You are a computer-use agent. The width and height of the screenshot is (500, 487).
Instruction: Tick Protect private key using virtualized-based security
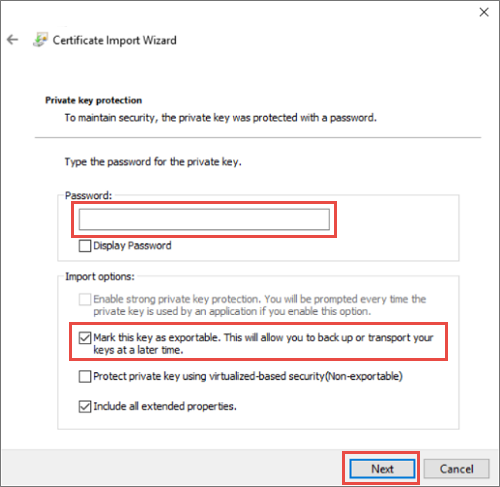[85, 376]
